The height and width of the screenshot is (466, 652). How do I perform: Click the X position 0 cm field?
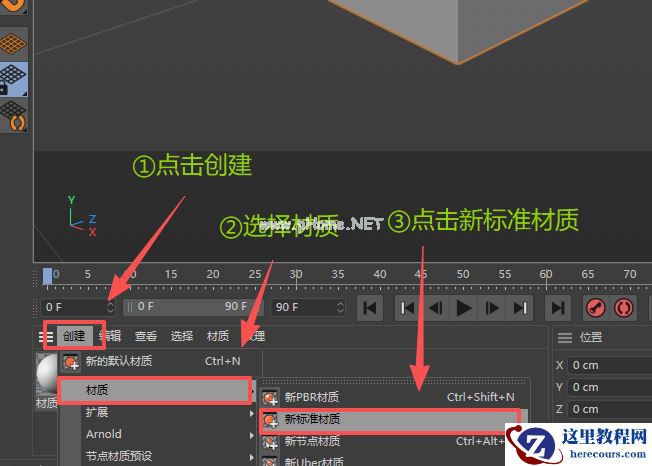tap(609, 365)
